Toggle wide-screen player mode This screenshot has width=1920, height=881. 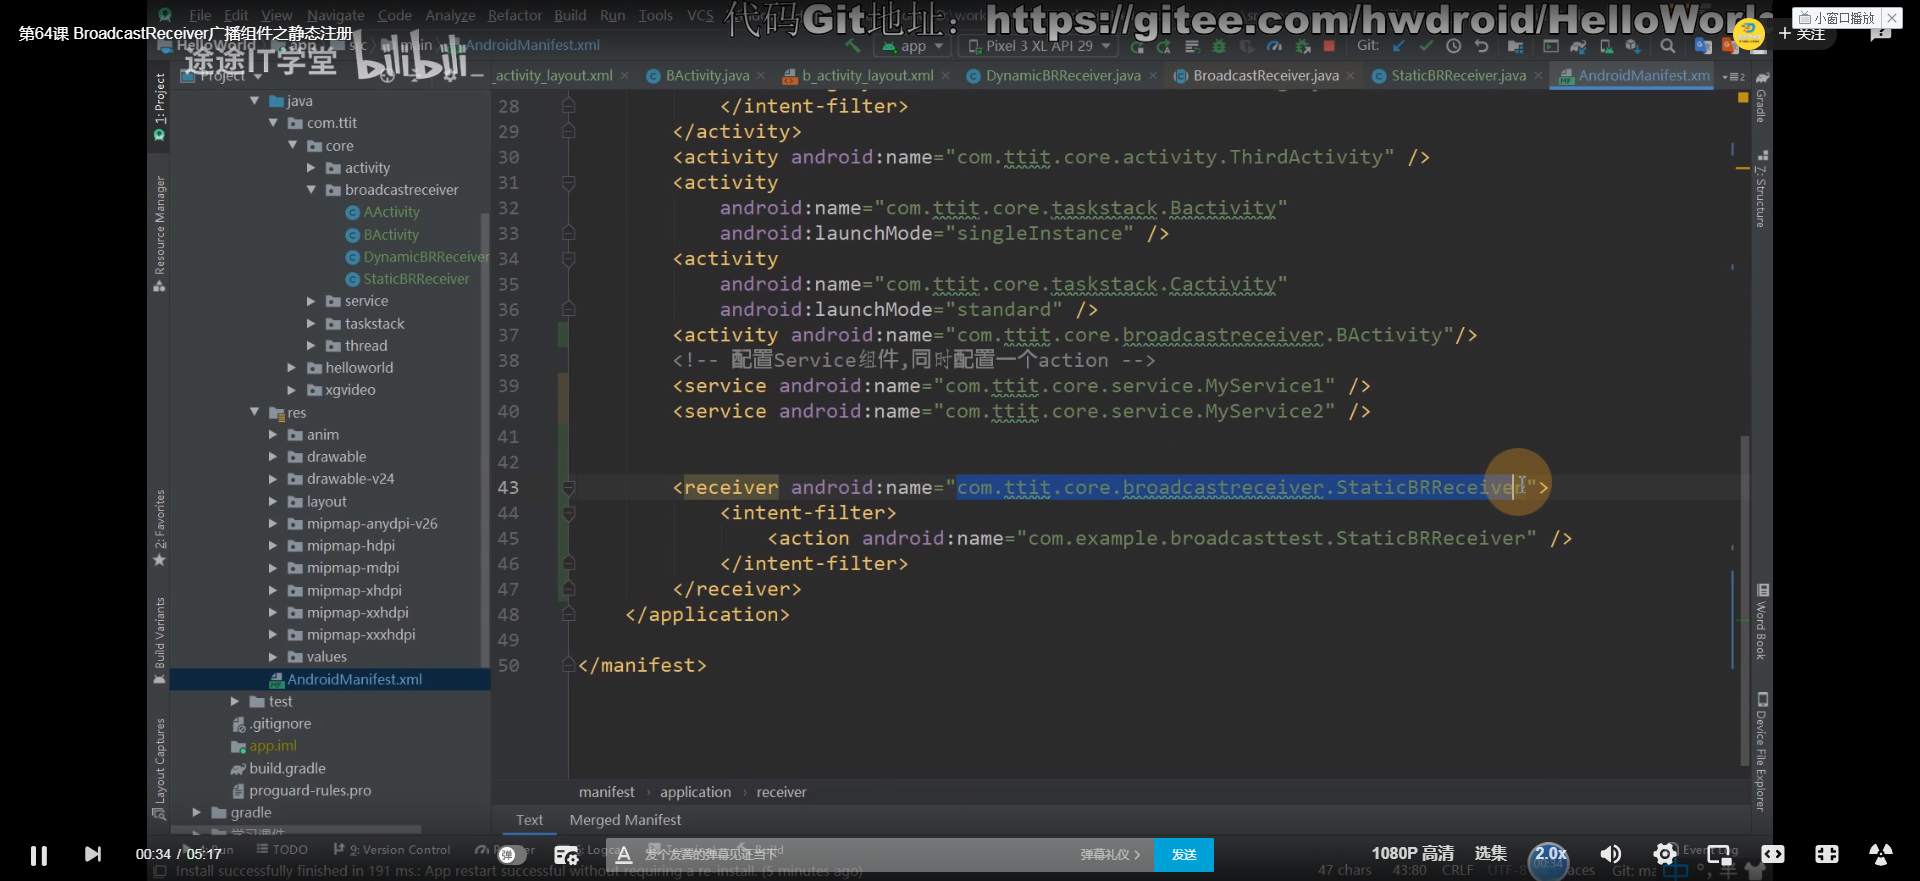pos(1773,854)
